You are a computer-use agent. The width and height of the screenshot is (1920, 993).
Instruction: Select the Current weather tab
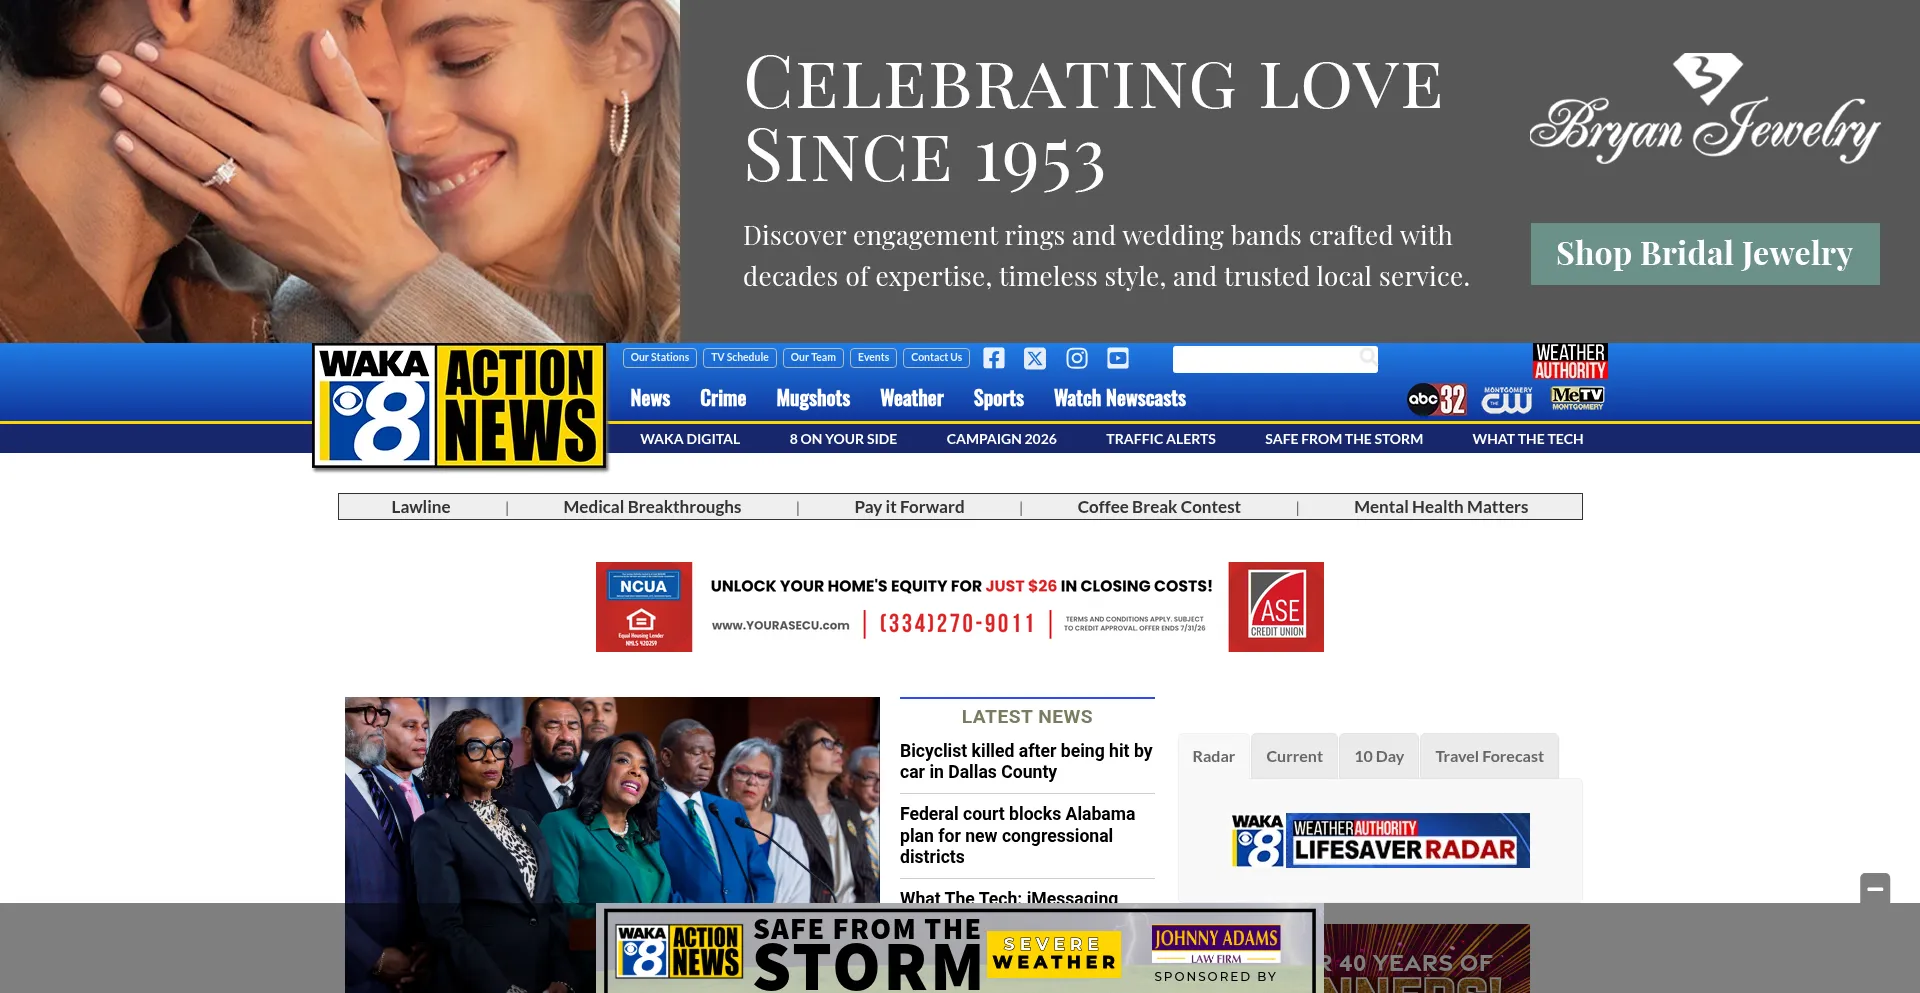click(1294, 757)
